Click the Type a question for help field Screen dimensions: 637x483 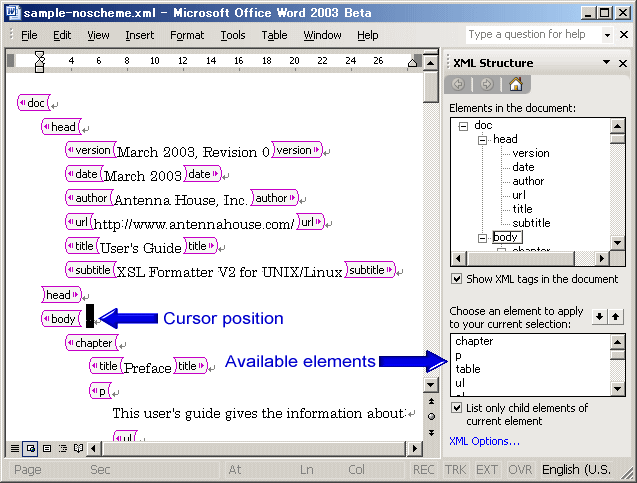pos(533,35)
